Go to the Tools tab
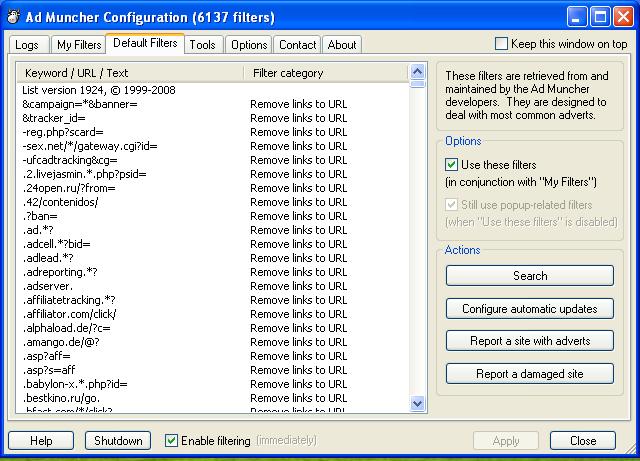Screen dimensions: 640x461 (x=202, y=45)
